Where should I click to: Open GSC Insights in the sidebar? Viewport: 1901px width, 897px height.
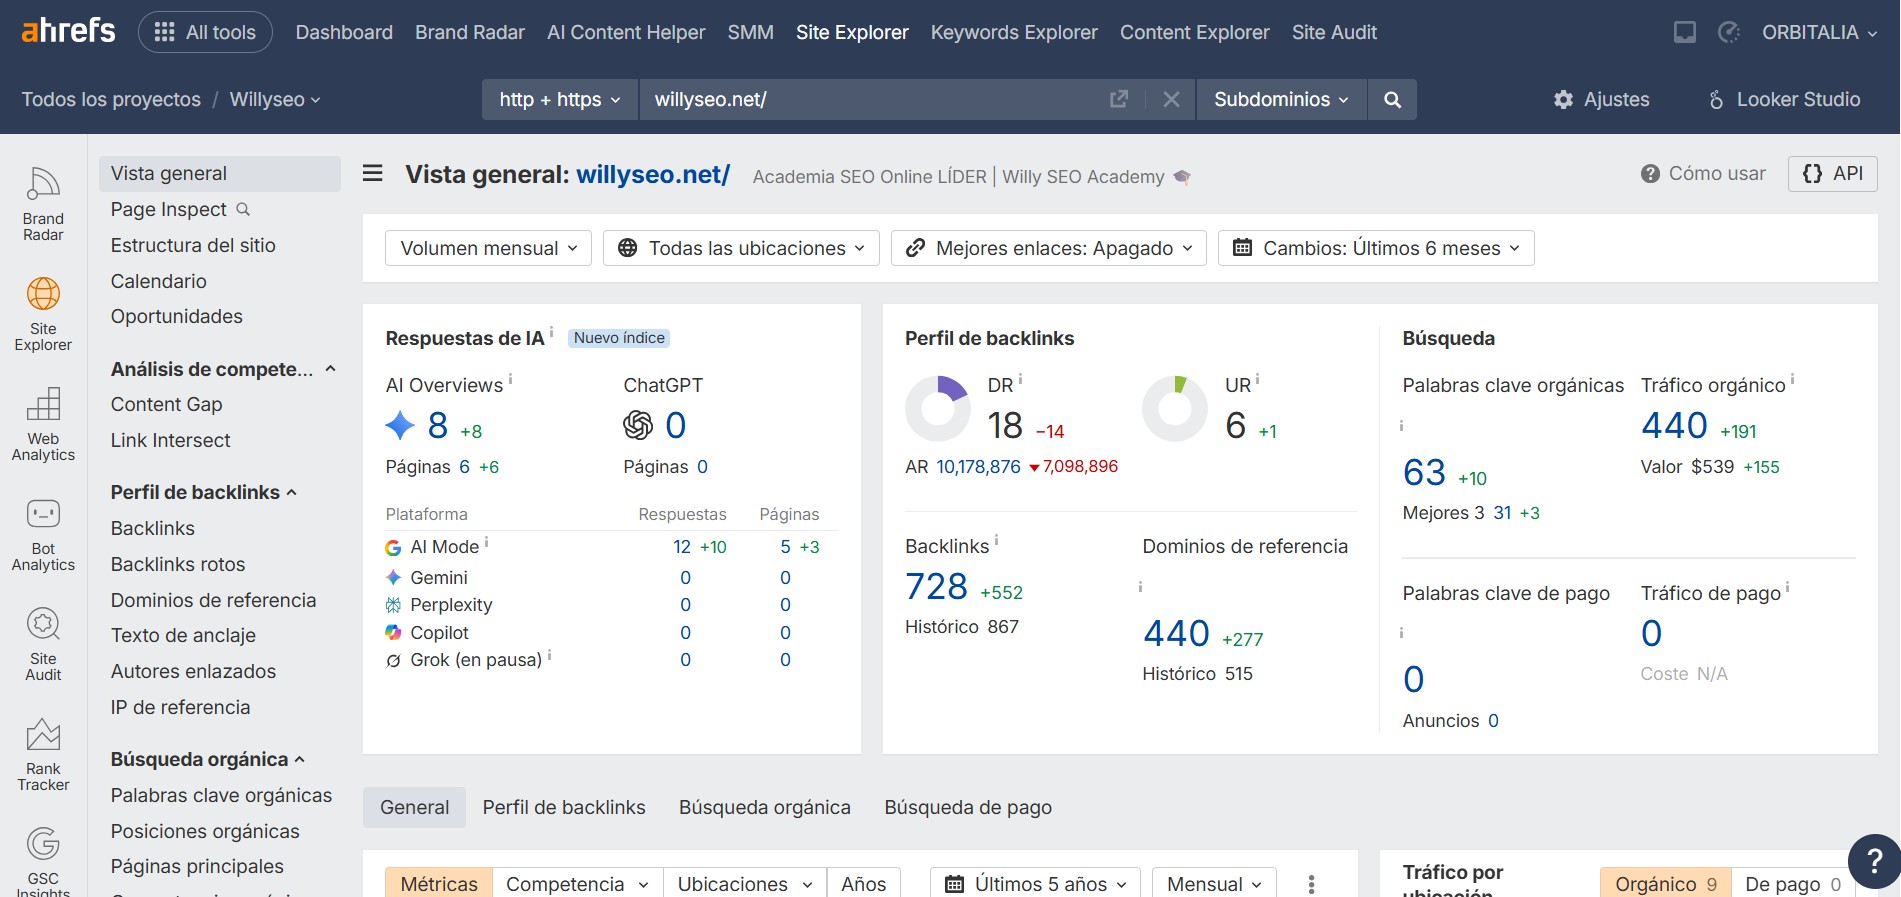point(43,861)
